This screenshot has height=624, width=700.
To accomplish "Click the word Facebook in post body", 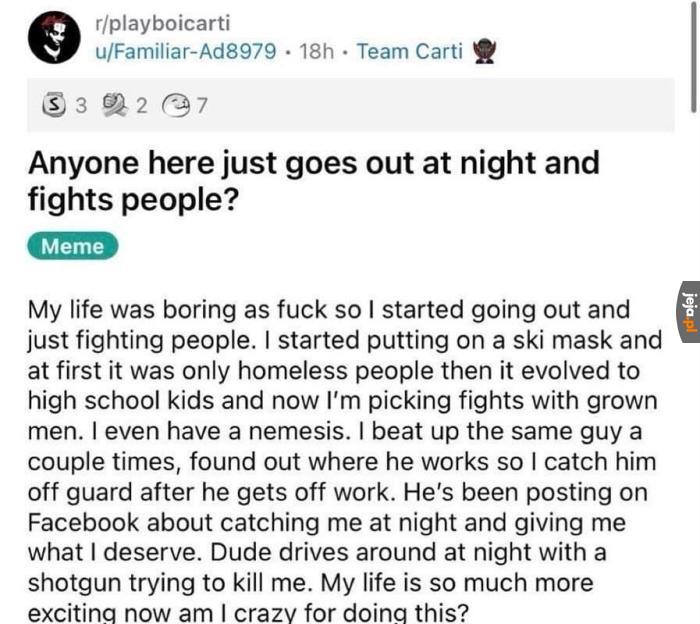I will pyautogui.click(x=83, y=522).
